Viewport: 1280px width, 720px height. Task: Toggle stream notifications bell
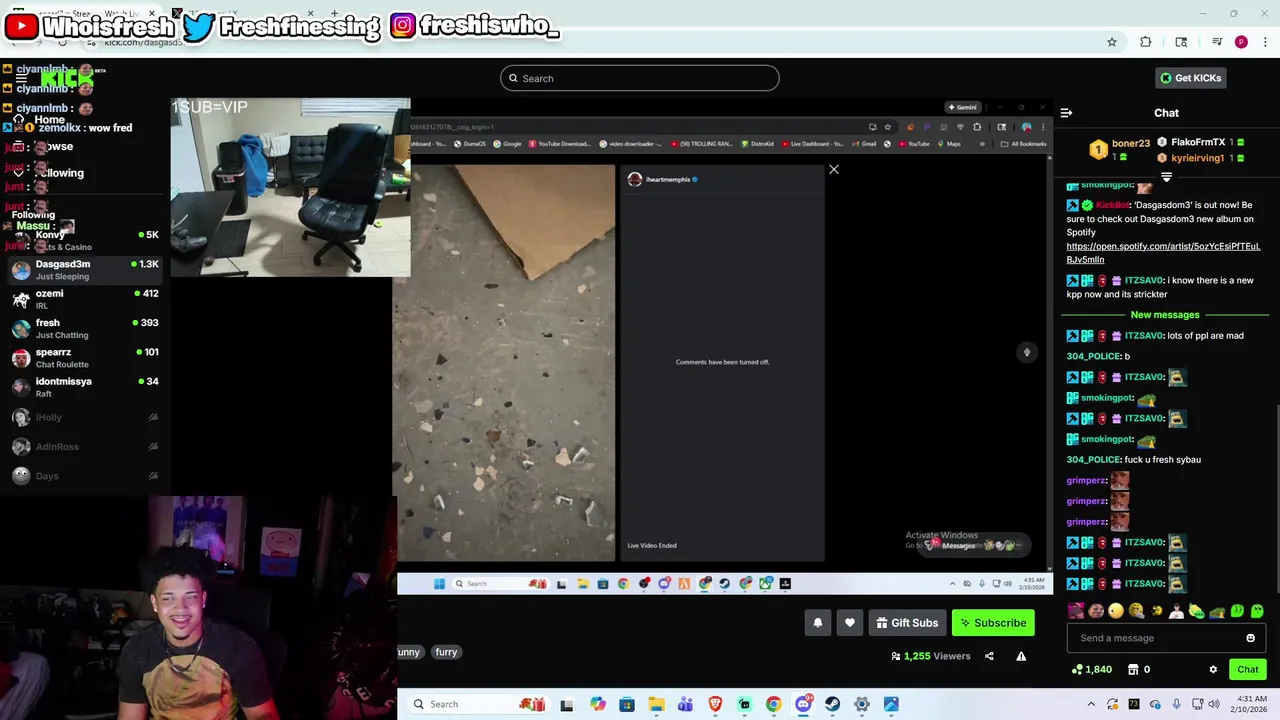point(818,623)
